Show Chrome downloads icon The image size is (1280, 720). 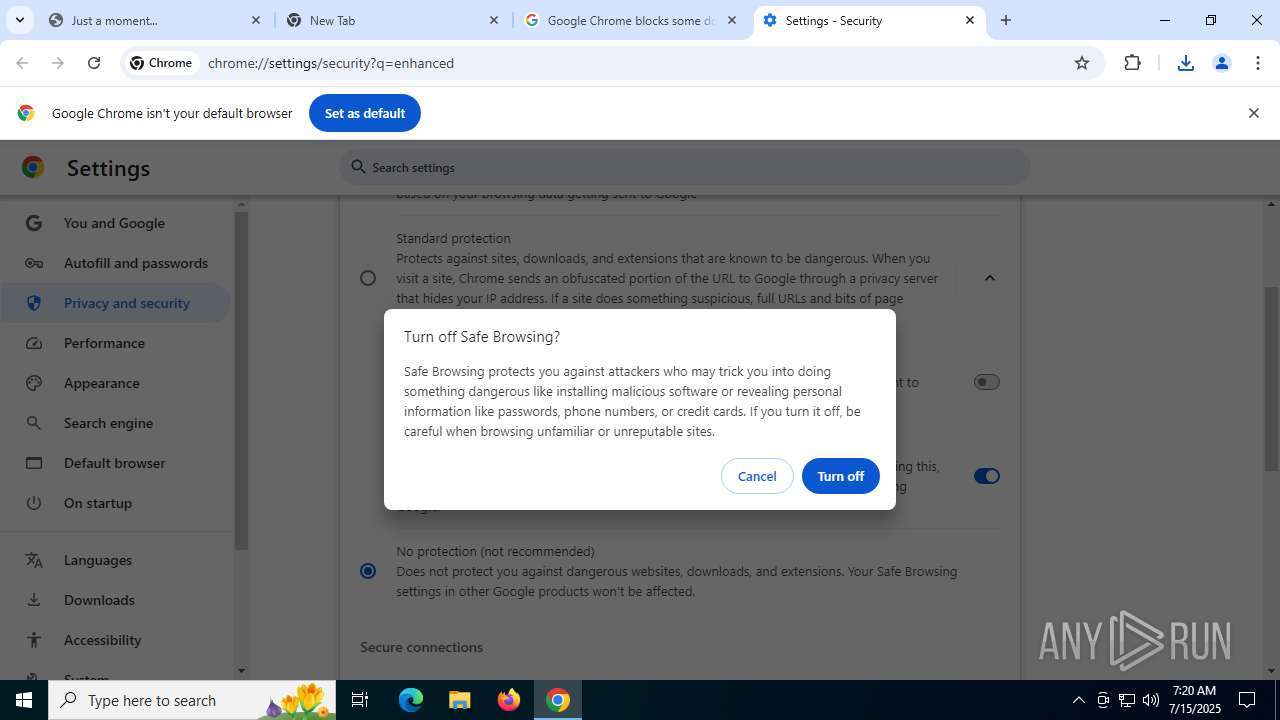(1185, 63)
